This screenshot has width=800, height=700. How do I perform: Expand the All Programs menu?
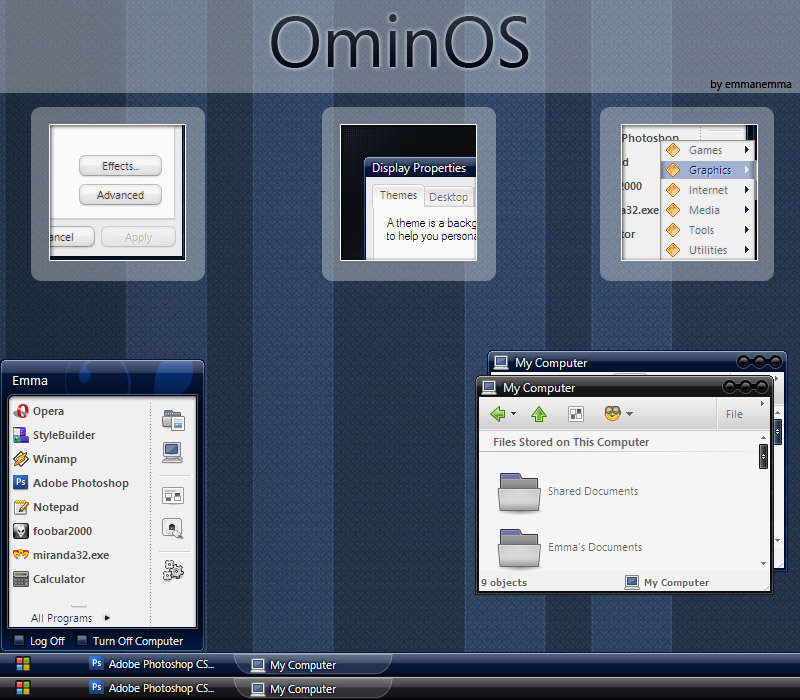64,618
